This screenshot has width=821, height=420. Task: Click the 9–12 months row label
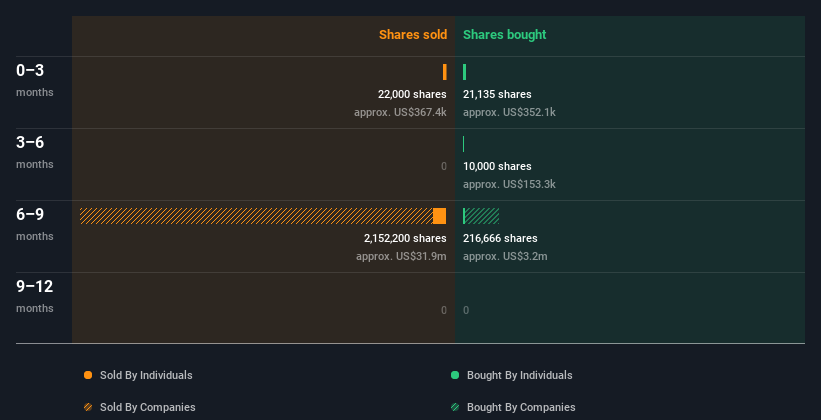35,296
